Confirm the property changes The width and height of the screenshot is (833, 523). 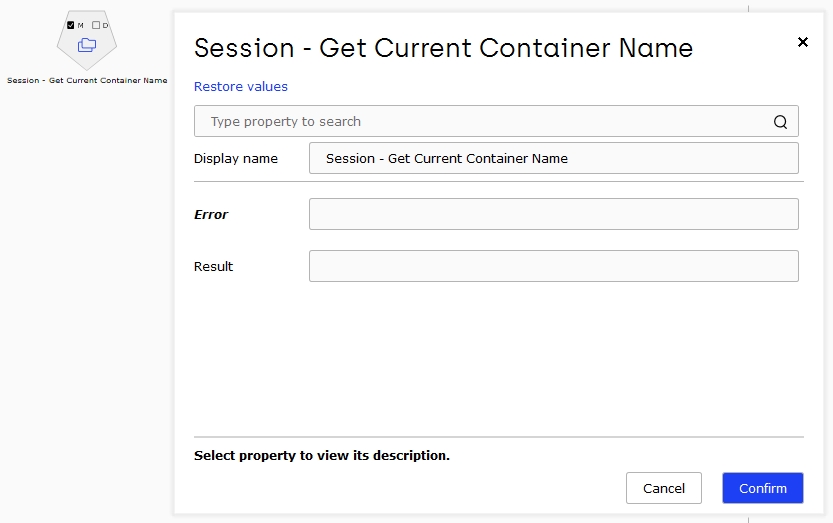tap(762, 488)
